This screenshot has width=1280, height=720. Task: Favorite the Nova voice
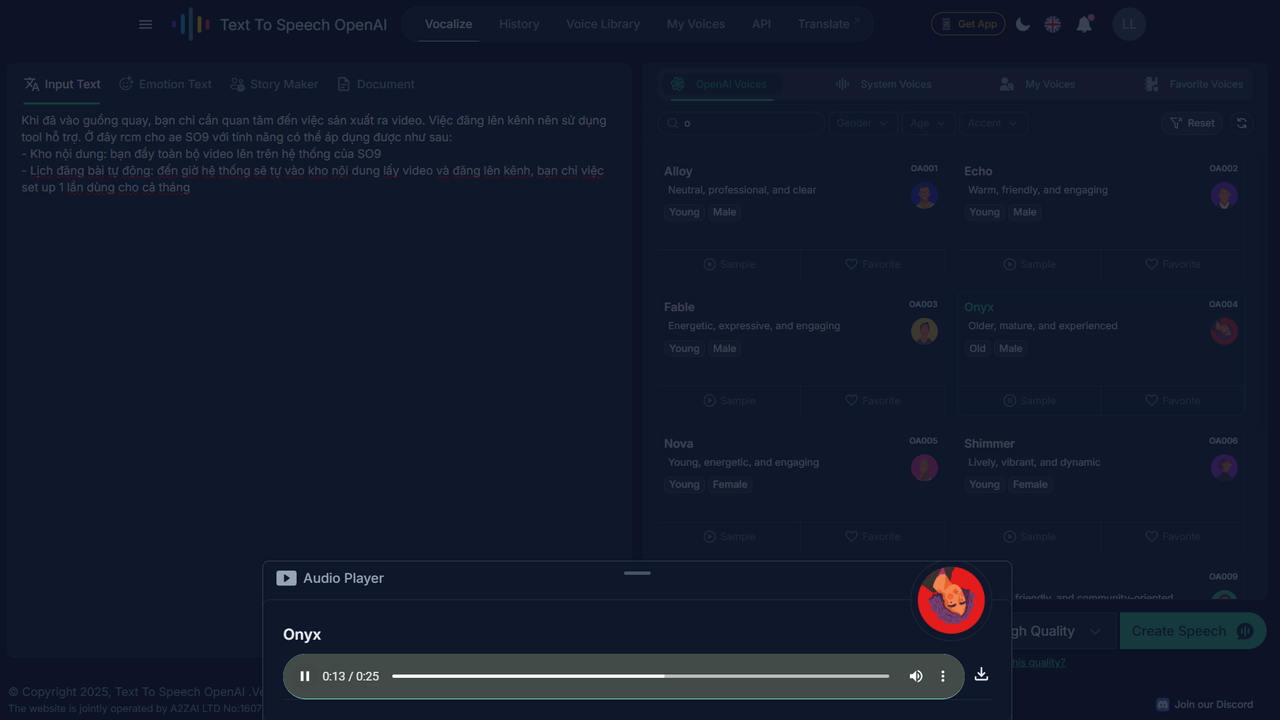[x=873, y=536]
